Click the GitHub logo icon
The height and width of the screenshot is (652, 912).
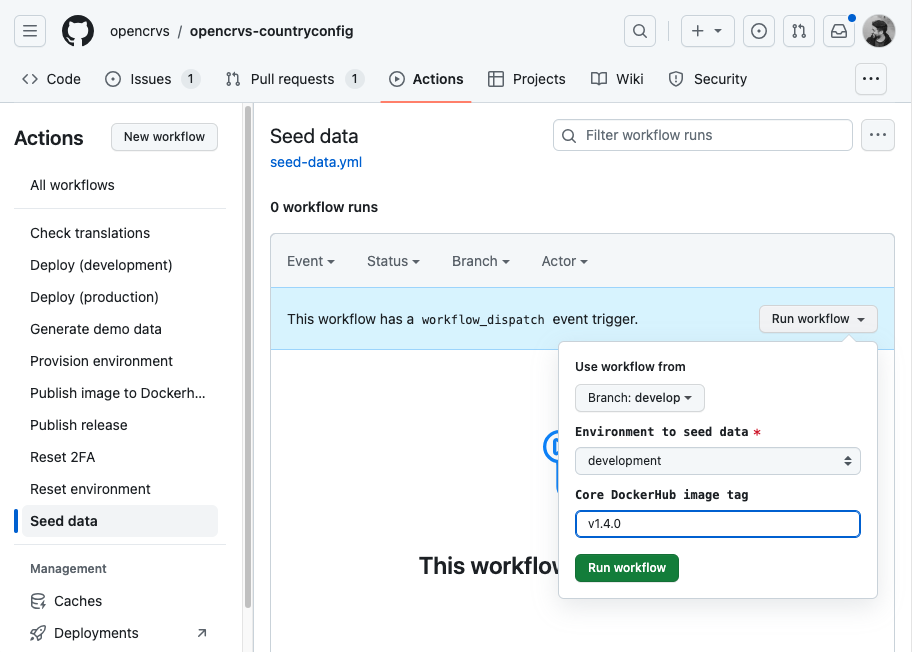pos(78,31)
